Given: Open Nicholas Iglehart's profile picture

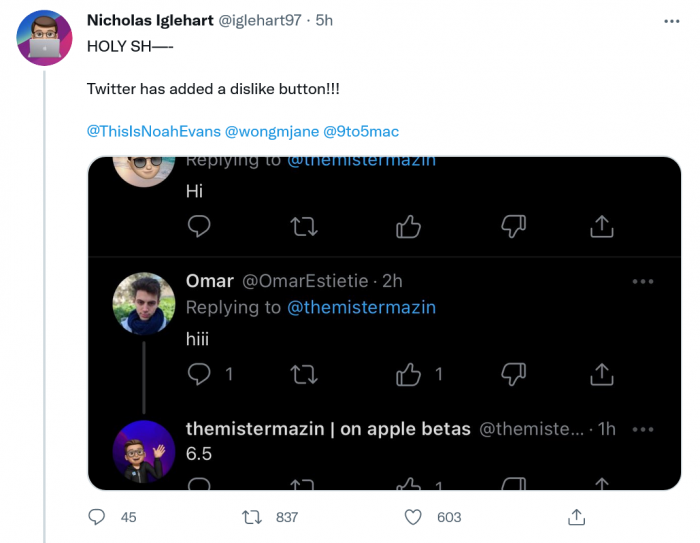Looking at the screenshot, I should 45,37.
